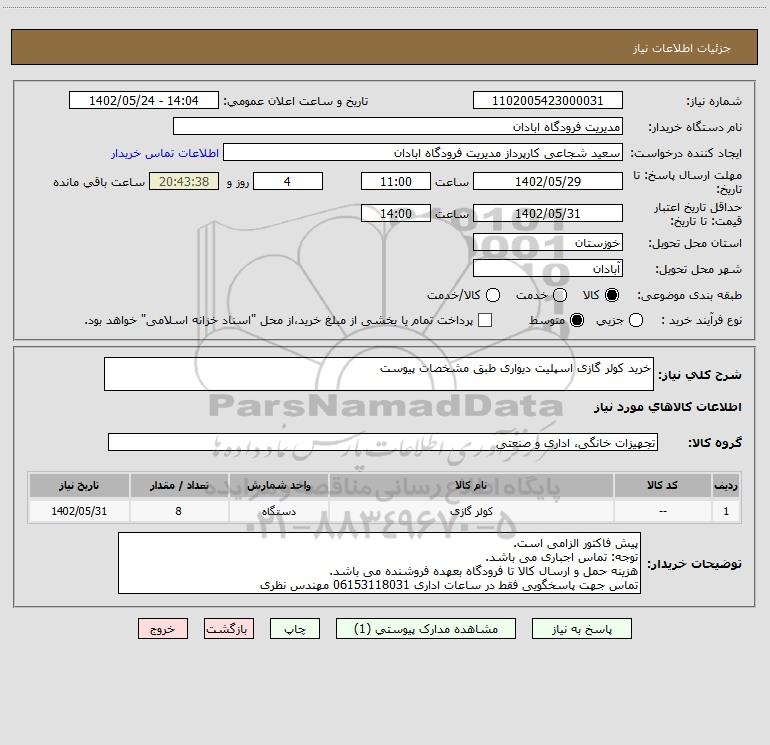Click the response deadline date 1402/05/29

548,181
